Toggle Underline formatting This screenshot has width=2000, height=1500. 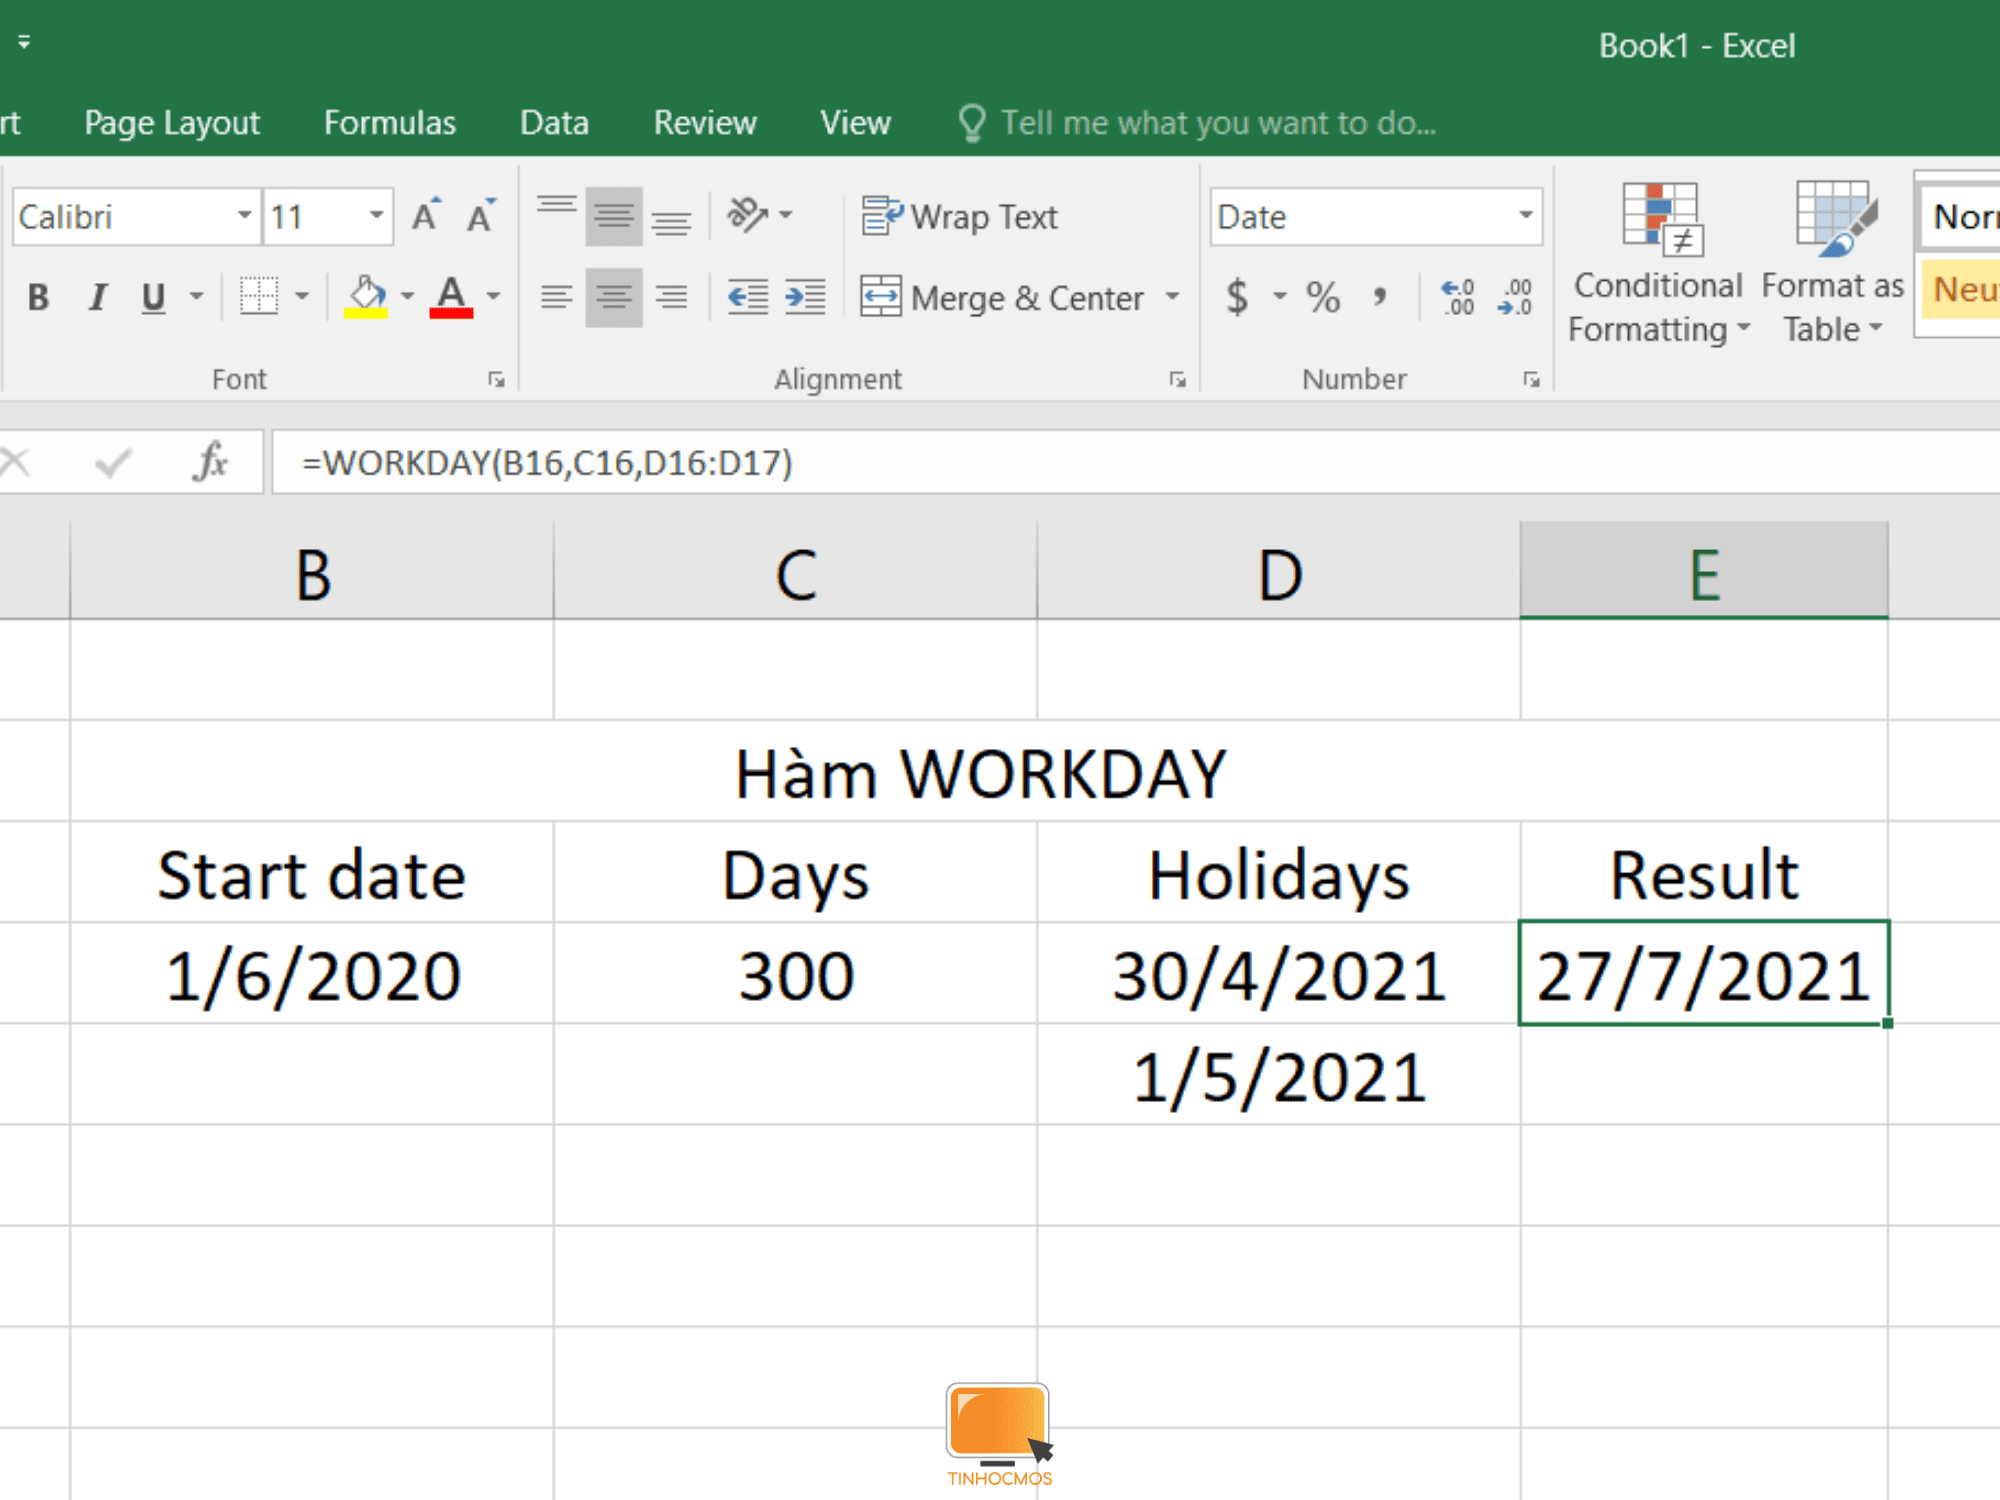(x=153, y=297)
